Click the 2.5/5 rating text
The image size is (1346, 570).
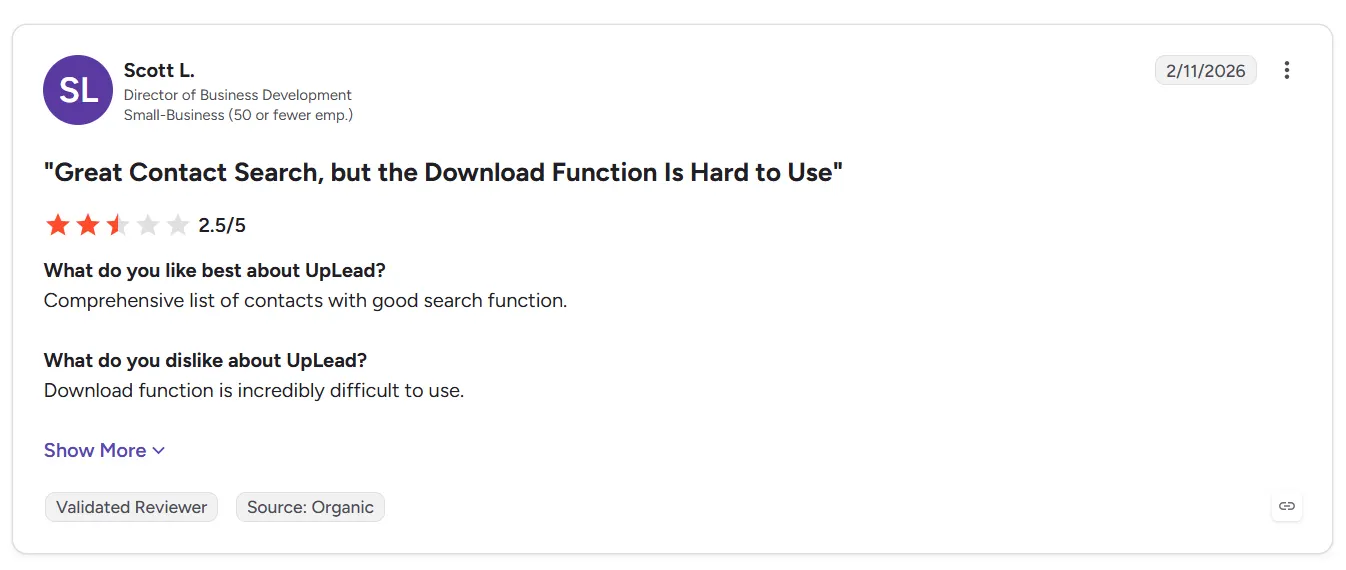click(222, 225)
